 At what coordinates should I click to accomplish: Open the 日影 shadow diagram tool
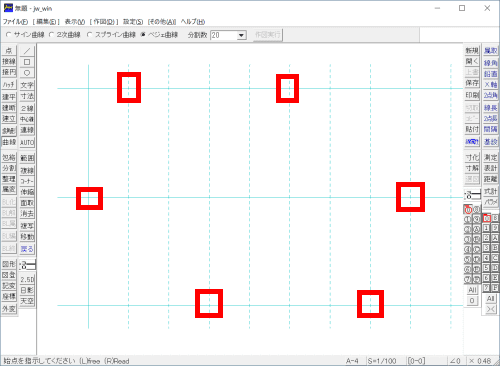[x=27, y=290]
